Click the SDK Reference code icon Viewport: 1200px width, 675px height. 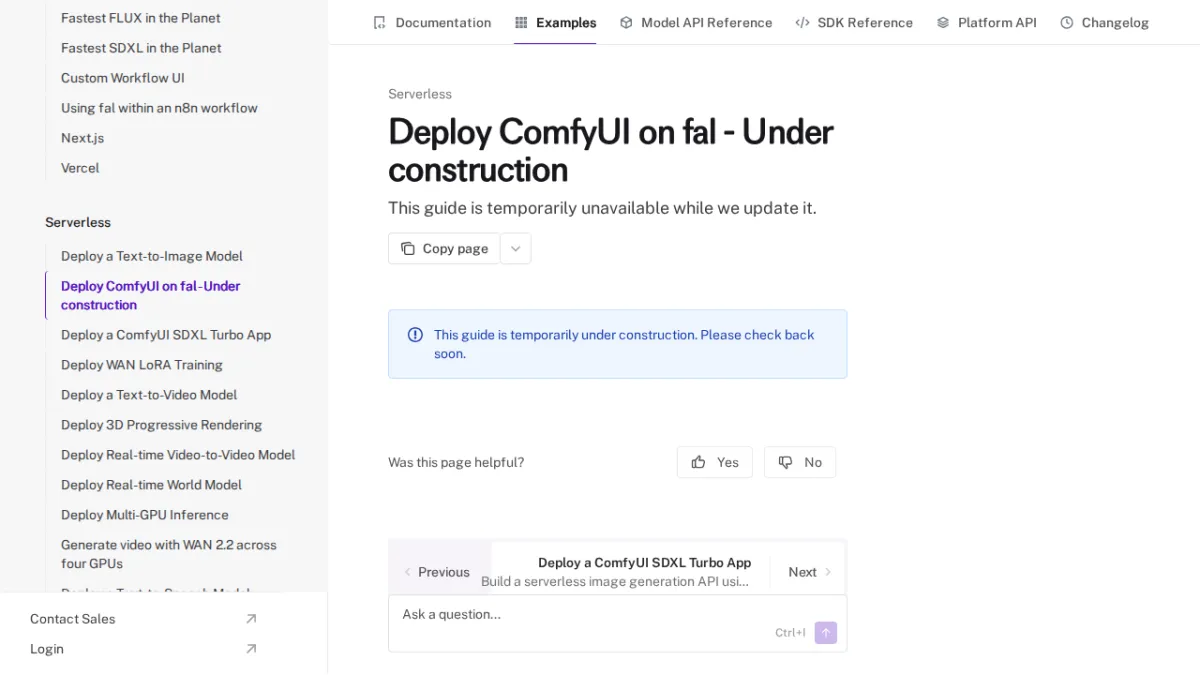tap(802, 22)
